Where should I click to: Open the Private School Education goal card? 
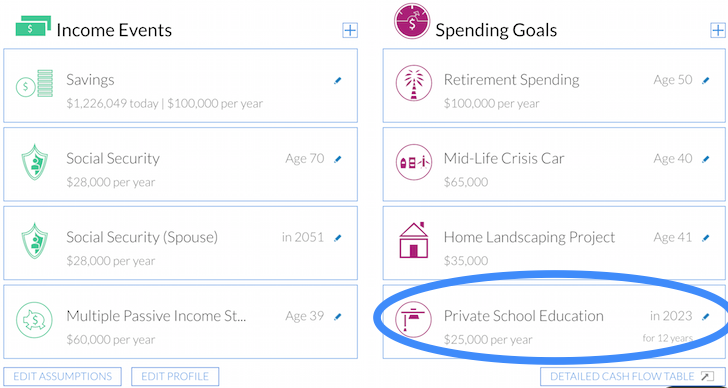555,322
